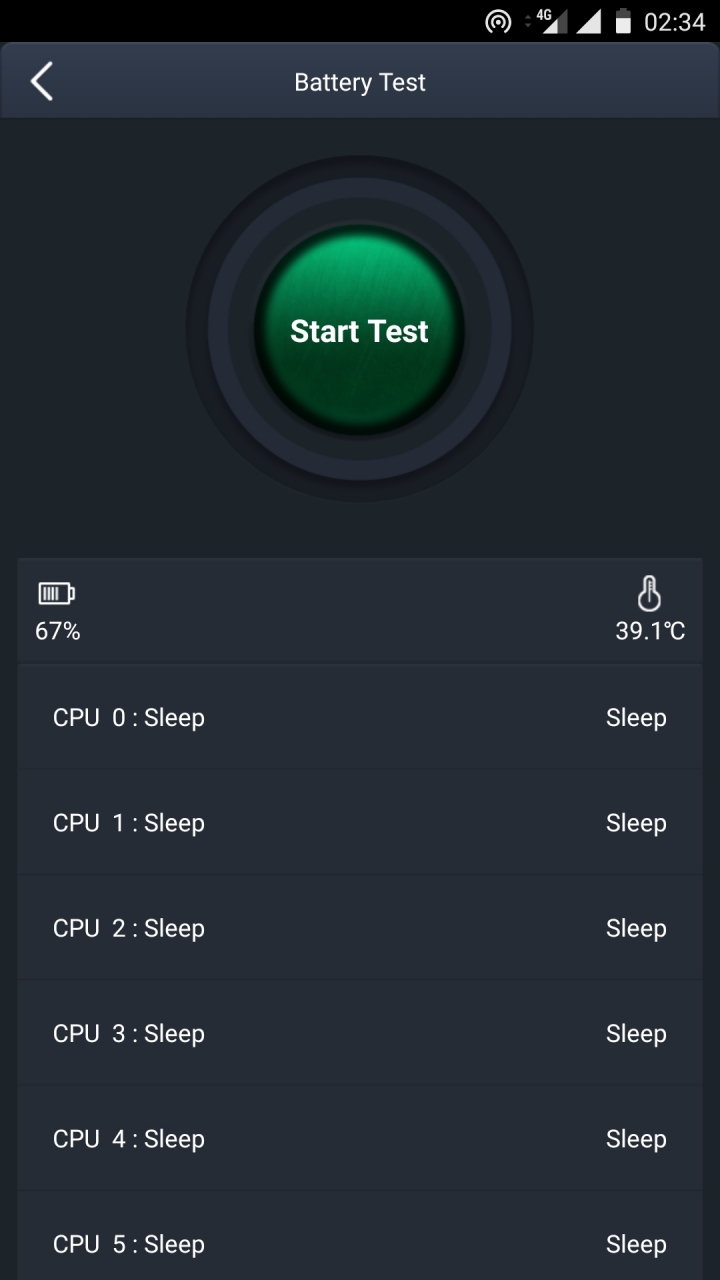Select the CPU 0 row

[x=360, y=718]
